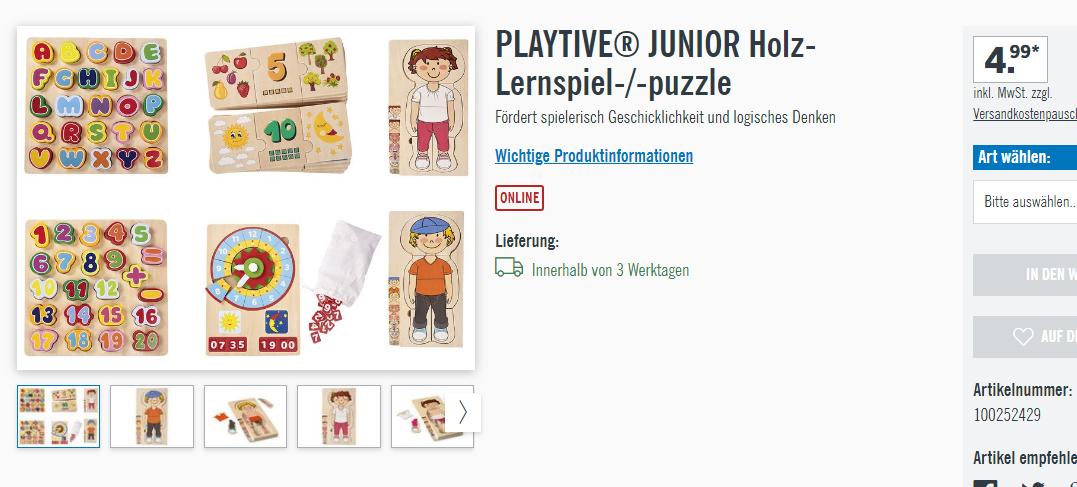
Task: Share the article via the Twitter bird icon
Action: (x=1033, y=484)
